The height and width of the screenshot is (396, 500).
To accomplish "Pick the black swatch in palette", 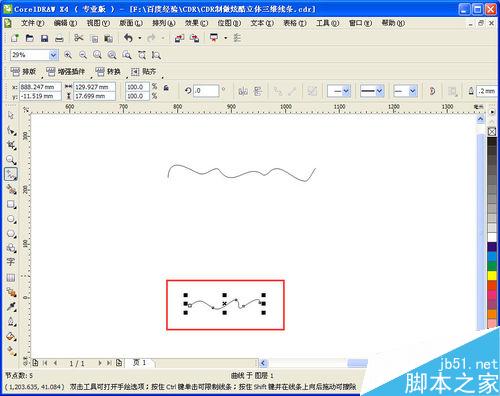I will pos(492,142).
